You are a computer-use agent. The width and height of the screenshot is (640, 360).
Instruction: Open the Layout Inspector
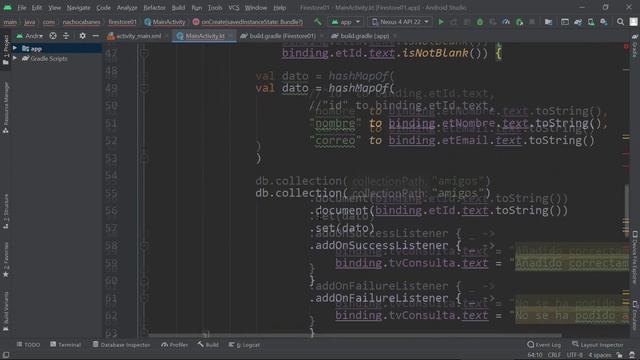(598, 345)
